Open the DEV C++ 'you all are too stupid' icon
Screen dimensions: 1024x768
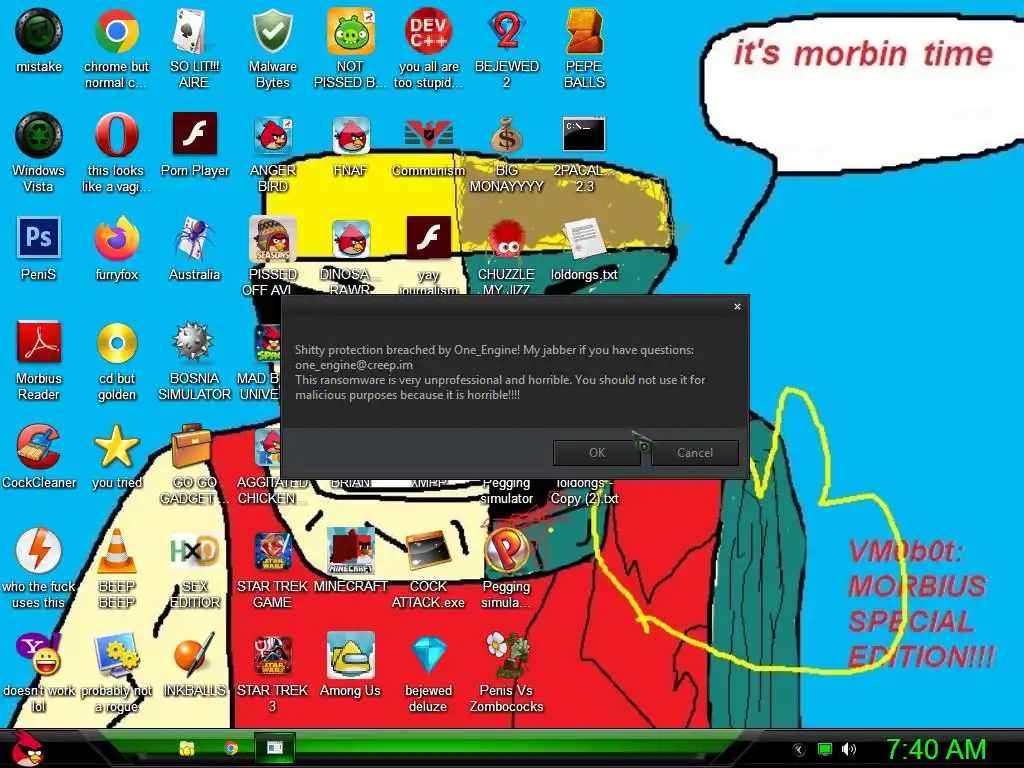(428, 31)
